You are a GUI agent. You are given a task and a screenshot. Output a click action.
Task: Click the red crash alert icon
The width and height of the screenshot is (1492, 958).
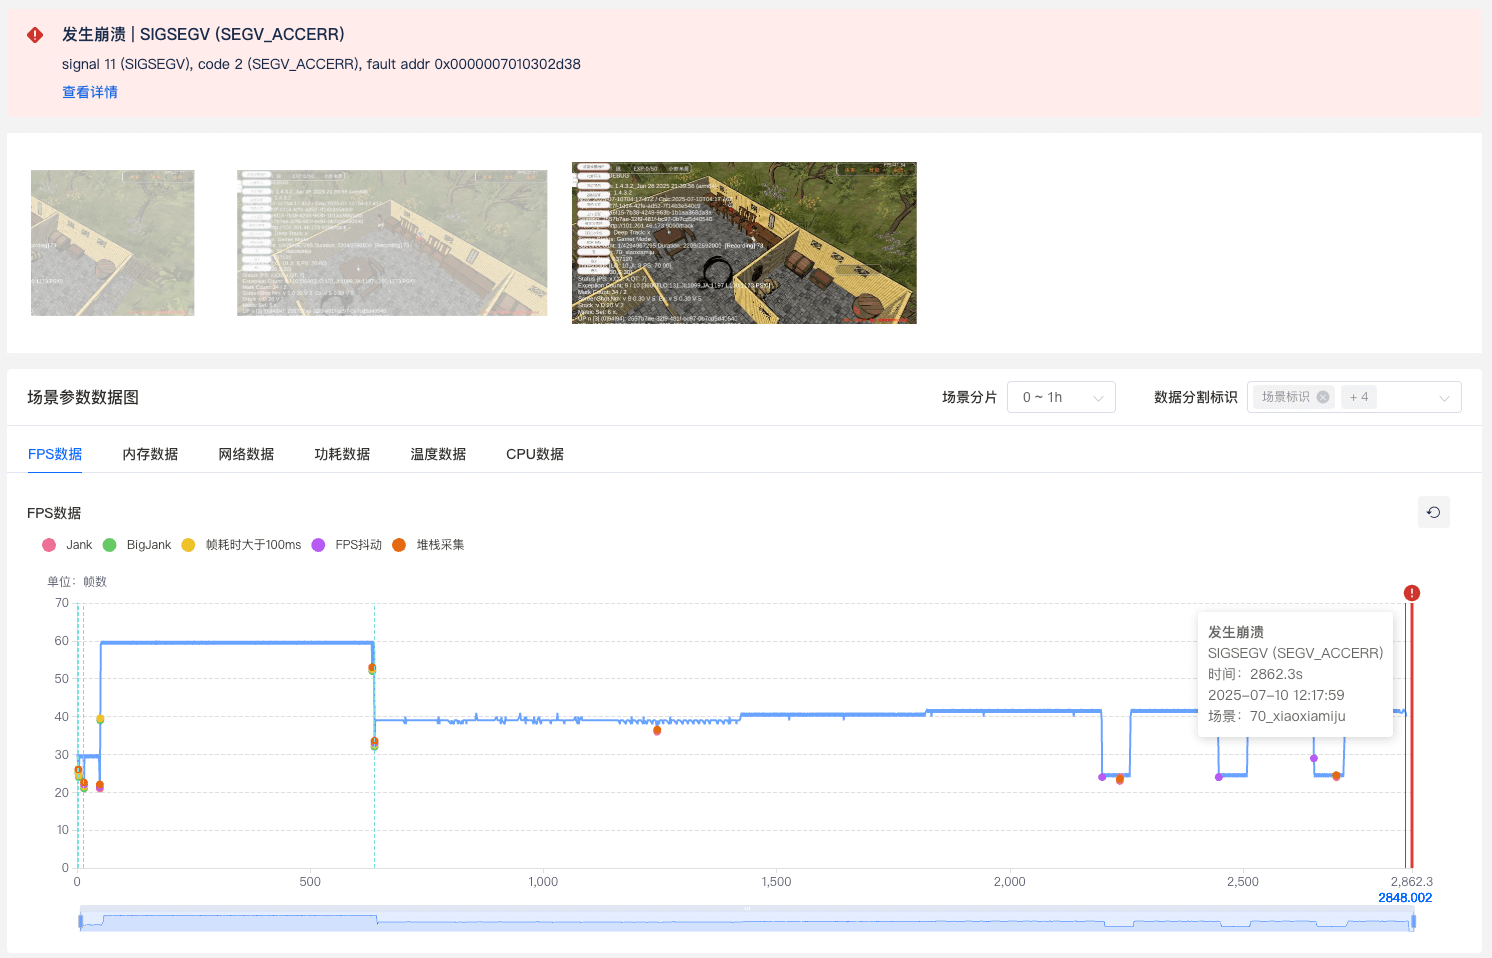(35, 35)
